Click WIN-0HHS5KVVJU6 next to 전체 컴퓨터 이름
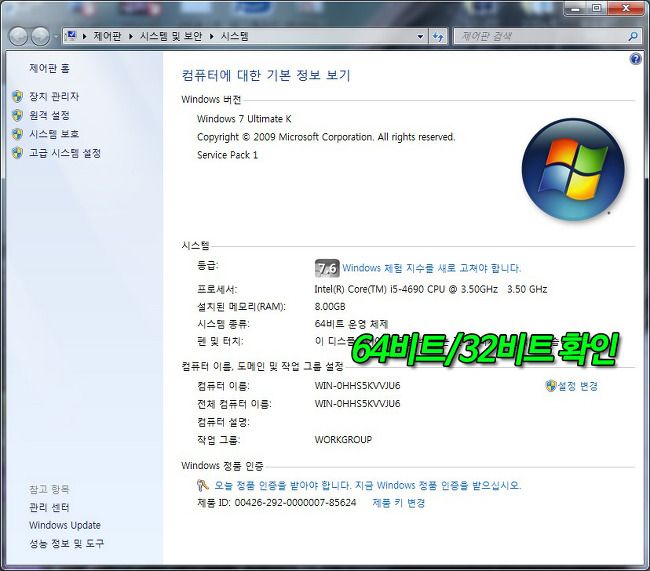Viewport: 650px width, 571px height. coord(357,403)
